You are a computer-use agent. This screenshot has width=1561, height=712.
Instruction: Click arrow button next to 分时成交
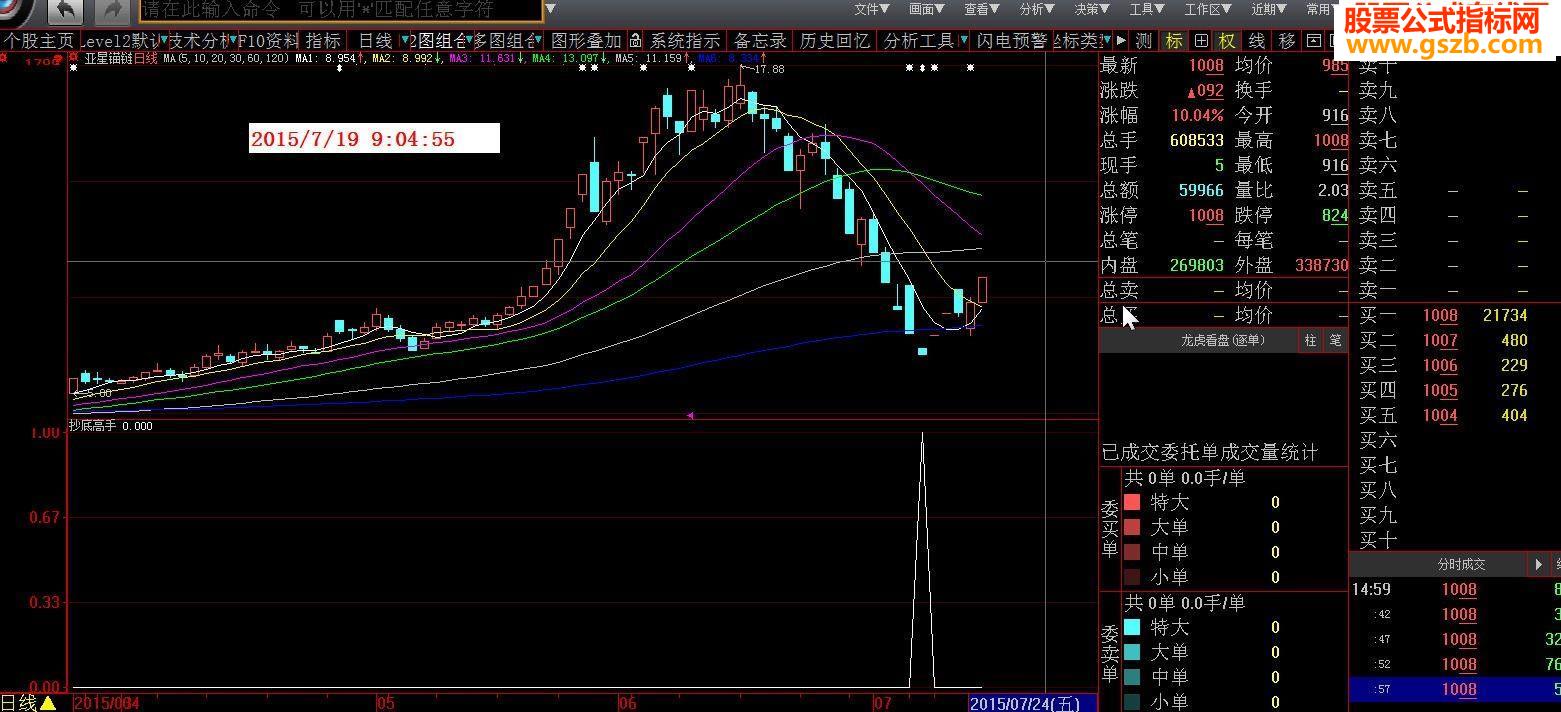point(1539,564)
